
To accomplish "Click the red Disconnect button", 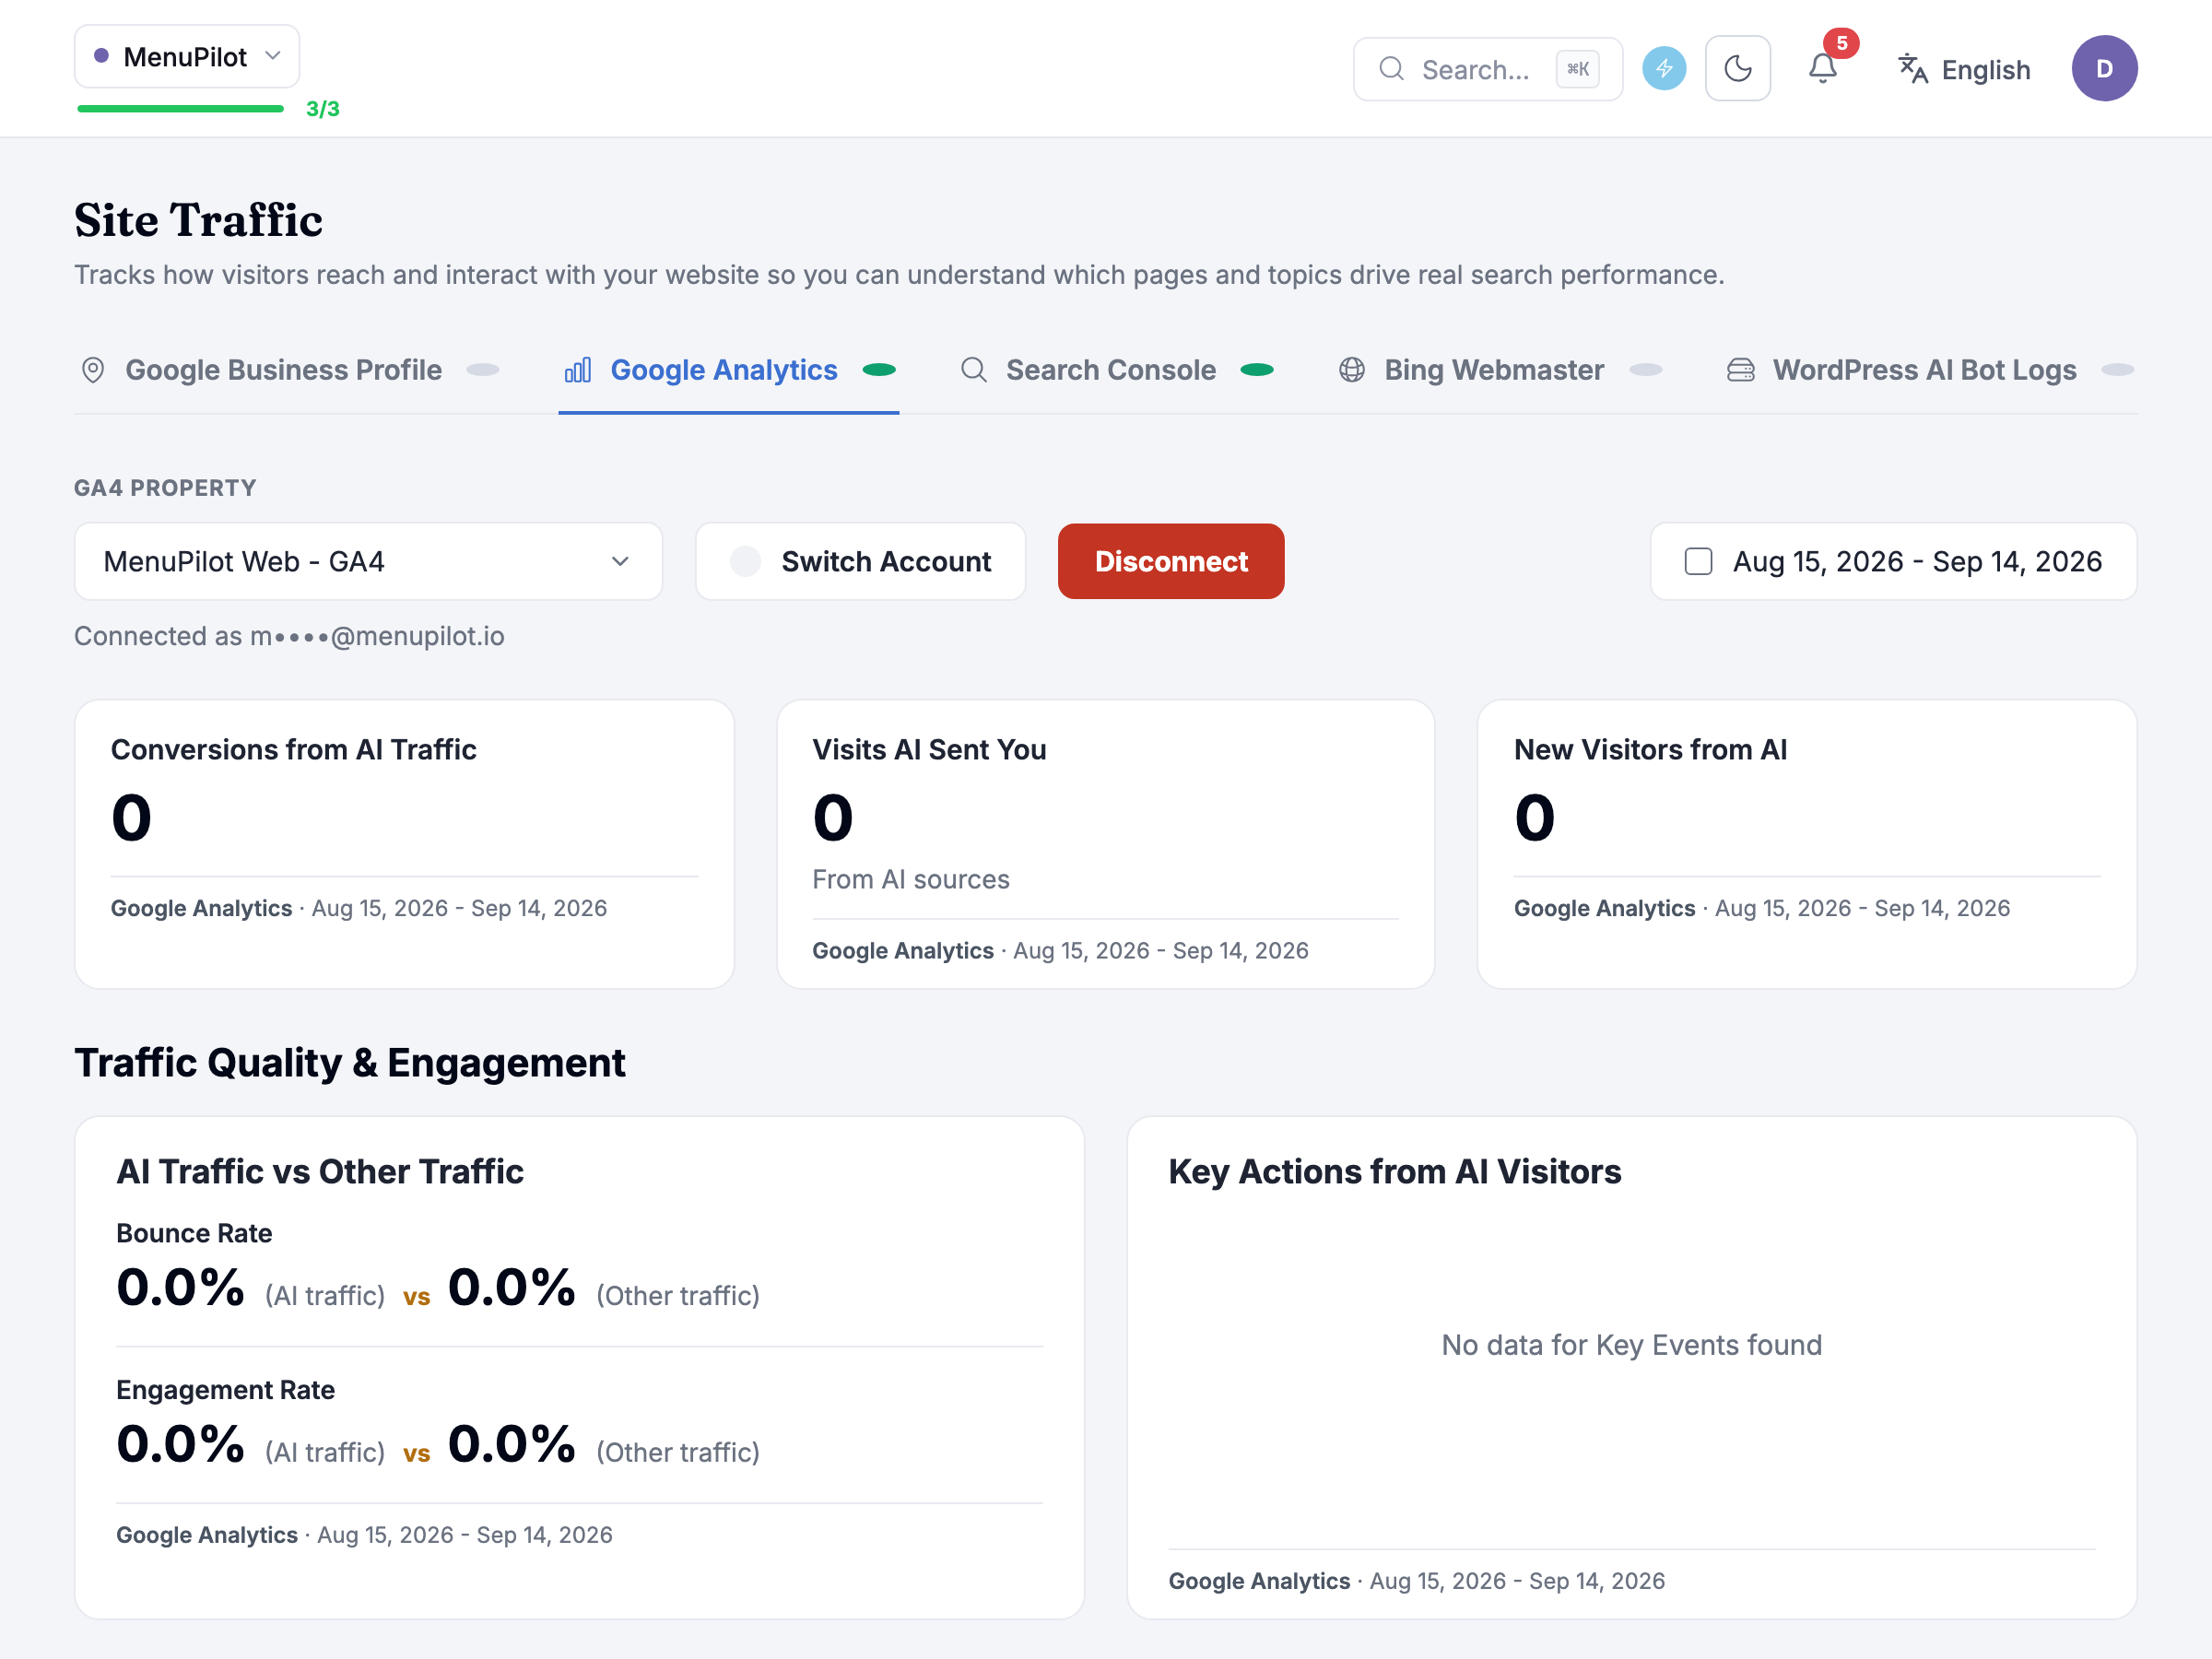I will point(1171,561).
